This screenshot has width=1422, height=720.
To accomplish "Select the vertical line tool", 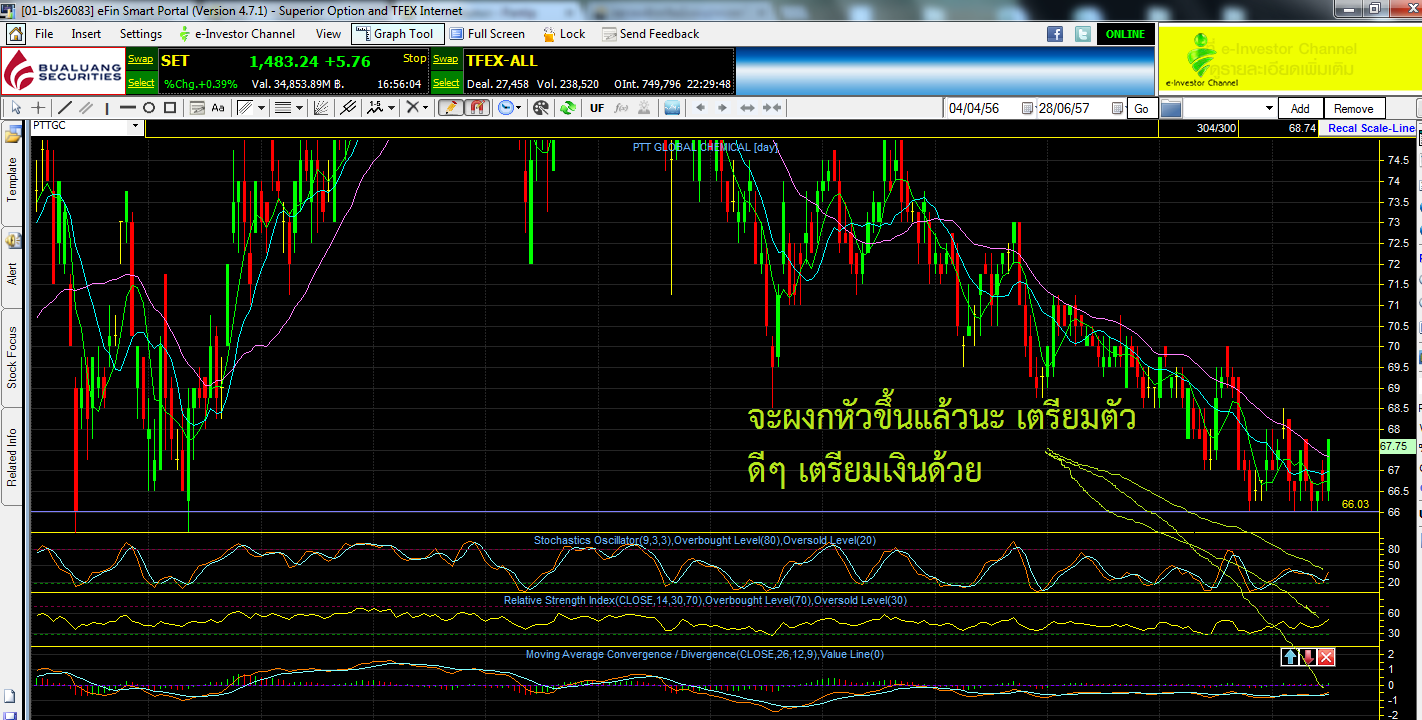I will (107, 108).
